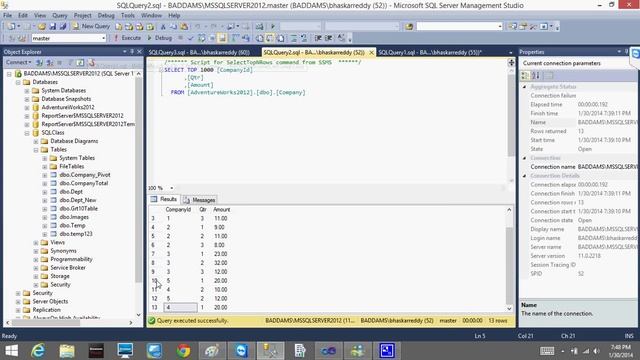Image resolution: width=640 pixels, height=360 pixels.
Task: Click Filter icon in Object Explorer toolbar
Action: pos(70,62)
